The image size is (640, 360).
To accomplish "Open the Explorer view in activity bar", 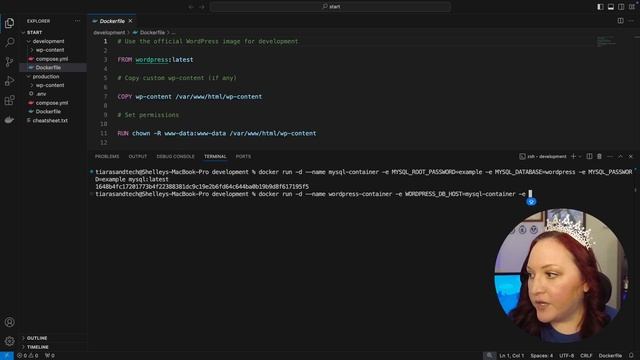I will (x=9, y=23).
